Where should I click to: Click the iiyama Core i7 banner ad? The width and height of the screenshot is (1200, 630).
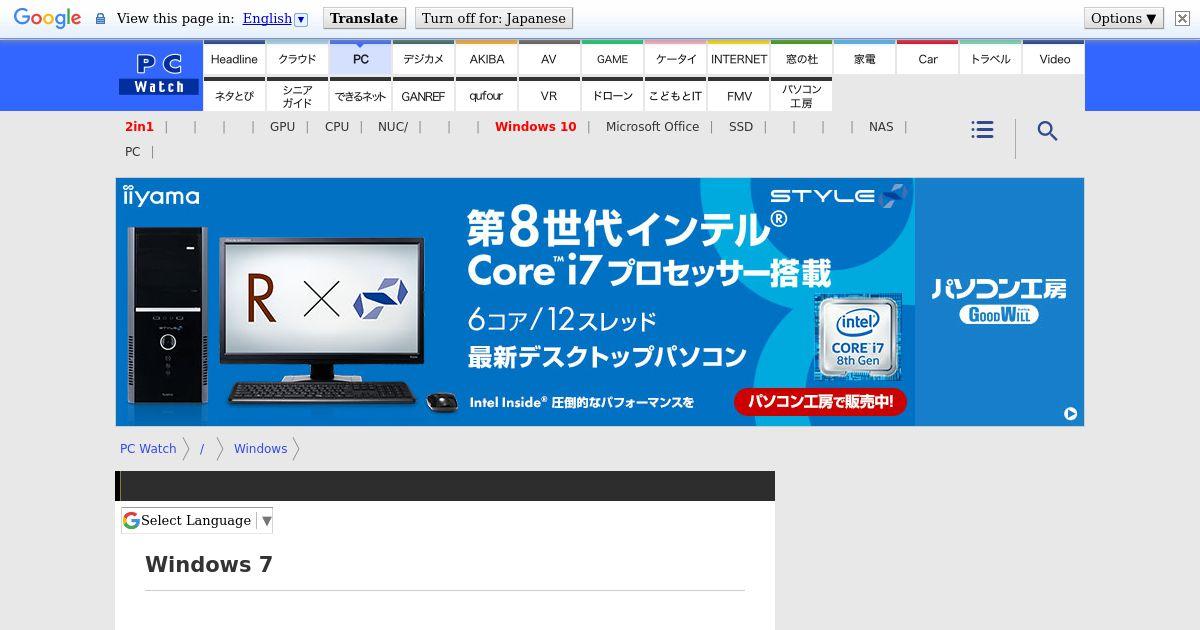click(600, 302)
